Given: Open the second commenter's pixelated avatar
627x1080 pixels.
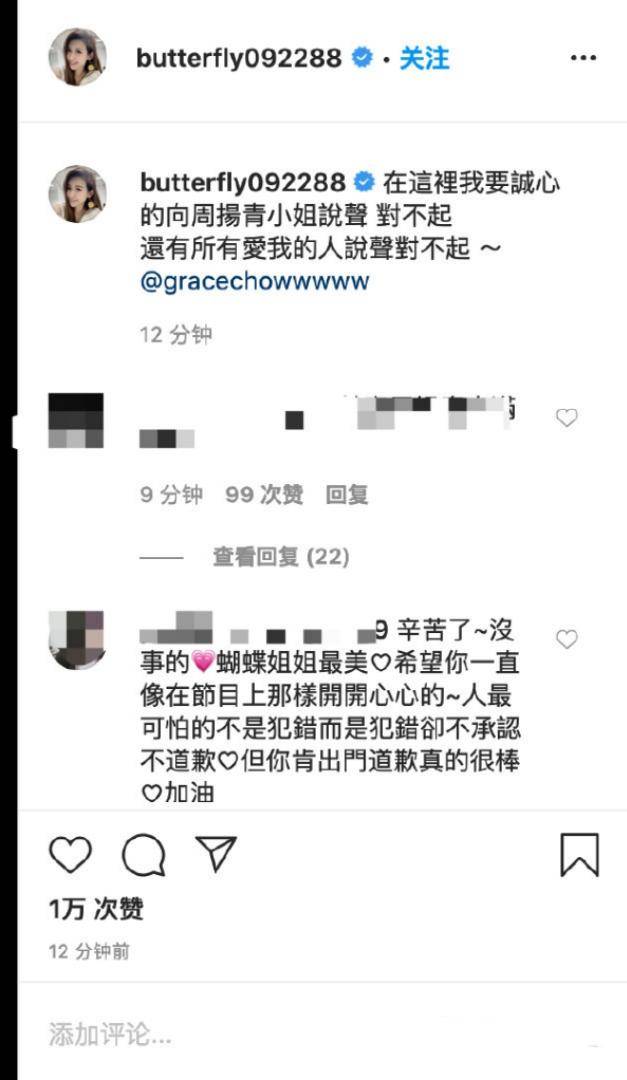Looking at the screenshot, I should (77, 639).
